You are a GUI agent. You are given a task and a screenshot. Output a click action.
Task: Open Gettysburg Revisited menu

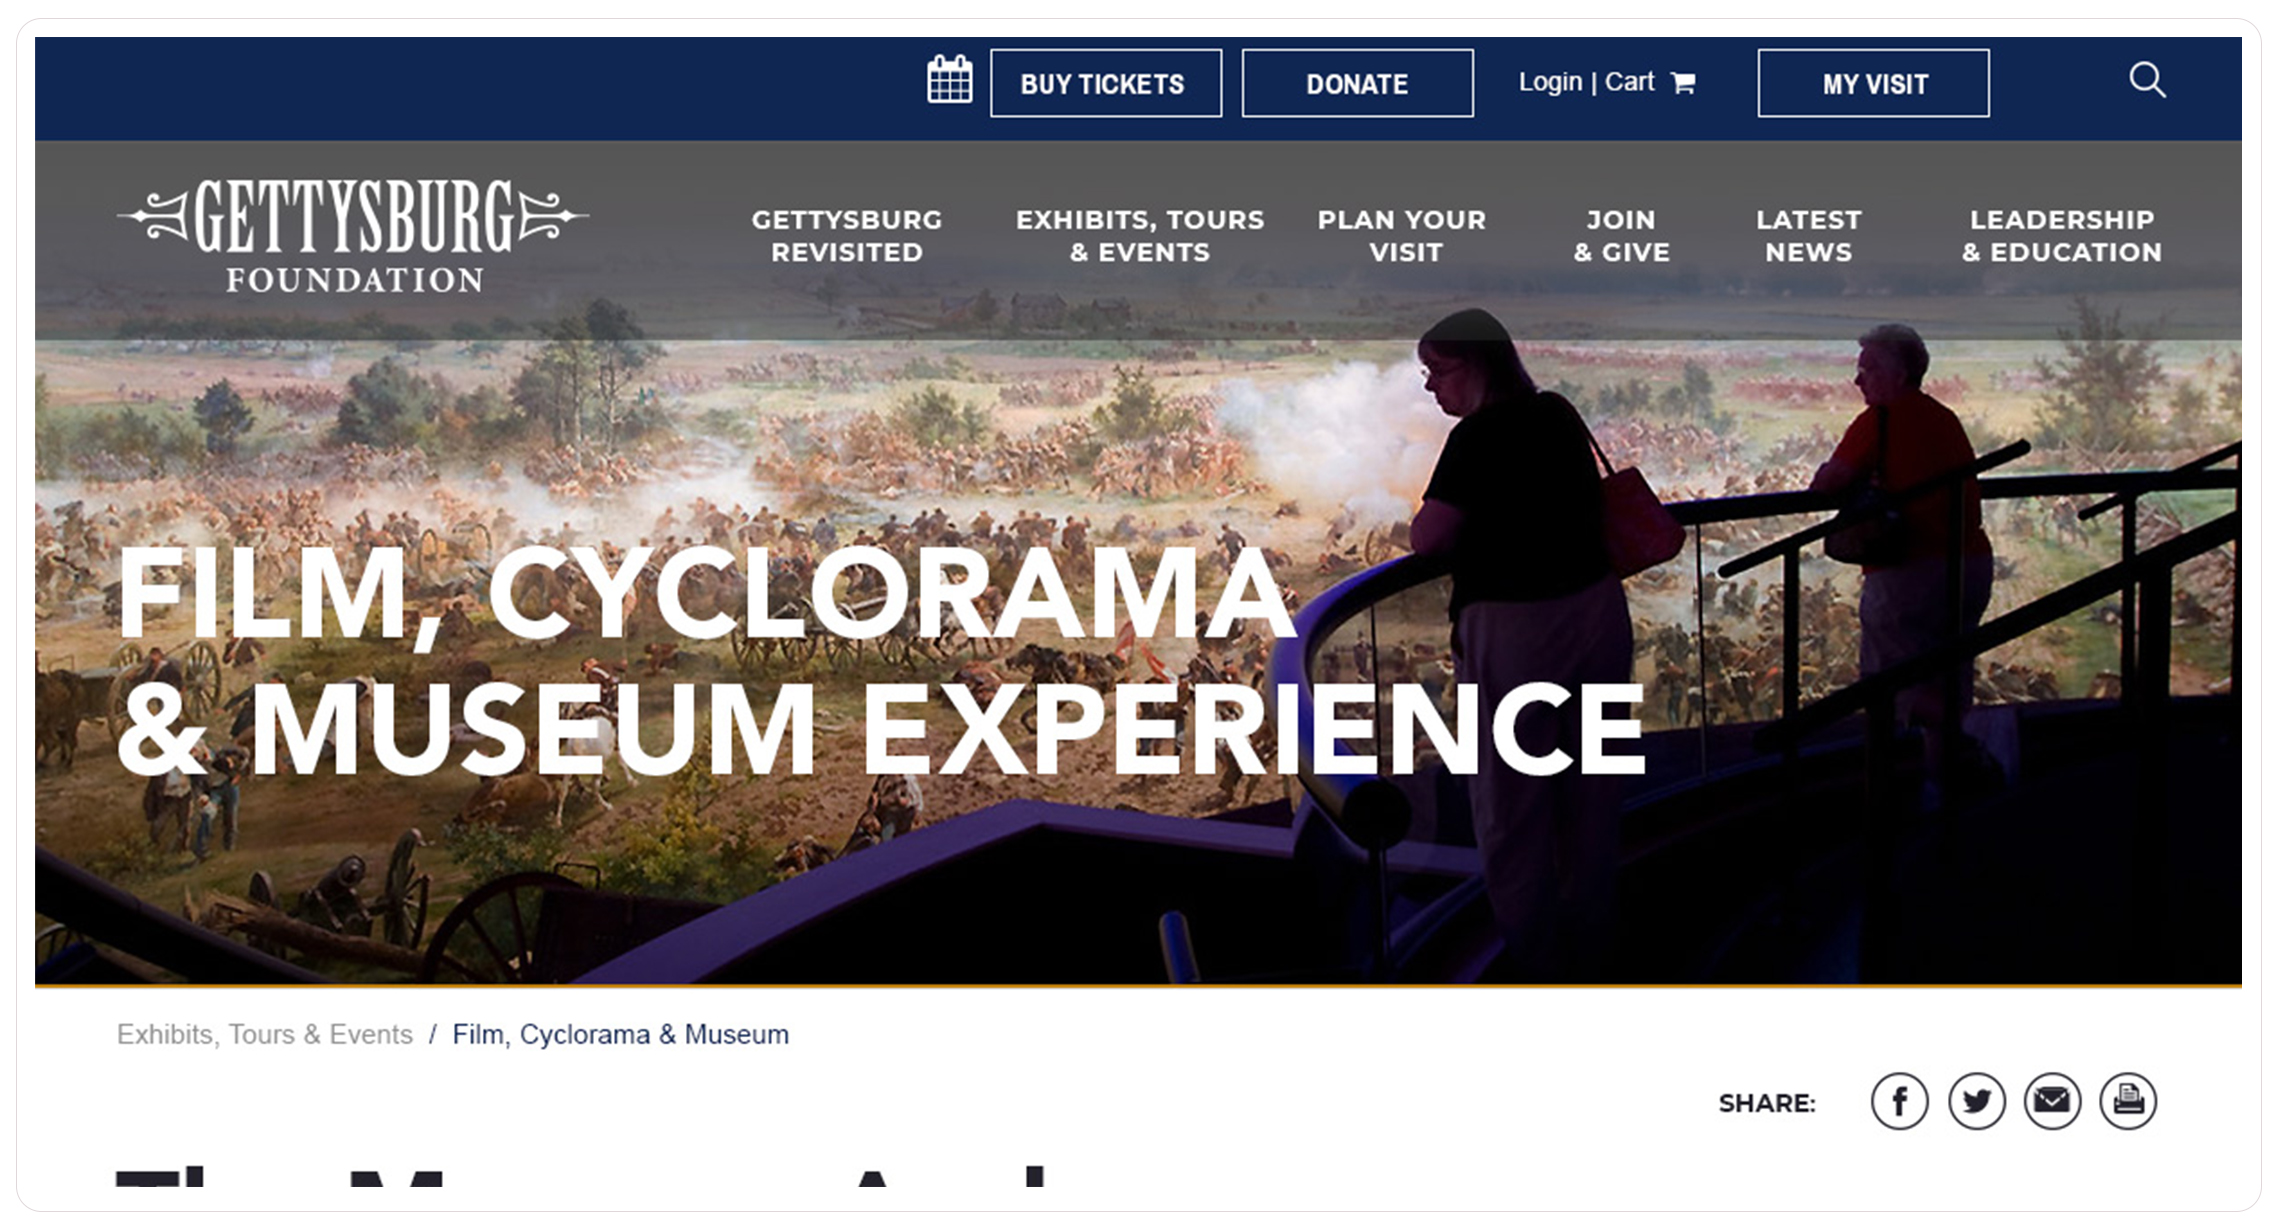point(846,236)
